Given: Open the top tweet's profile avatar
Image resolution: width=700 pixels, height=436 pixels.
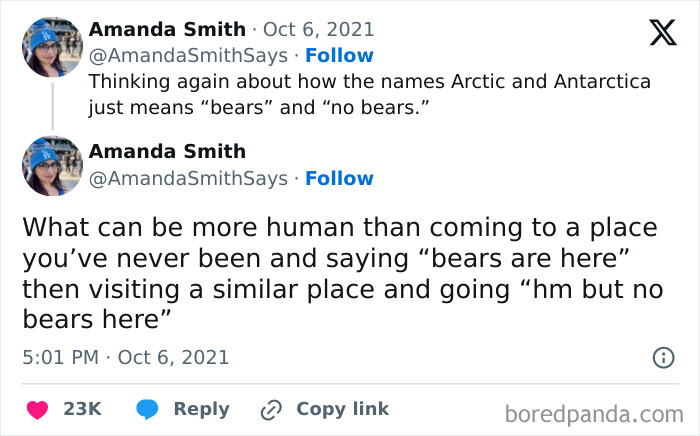Looking at the screenshot, I should click(x=52, y=46).
